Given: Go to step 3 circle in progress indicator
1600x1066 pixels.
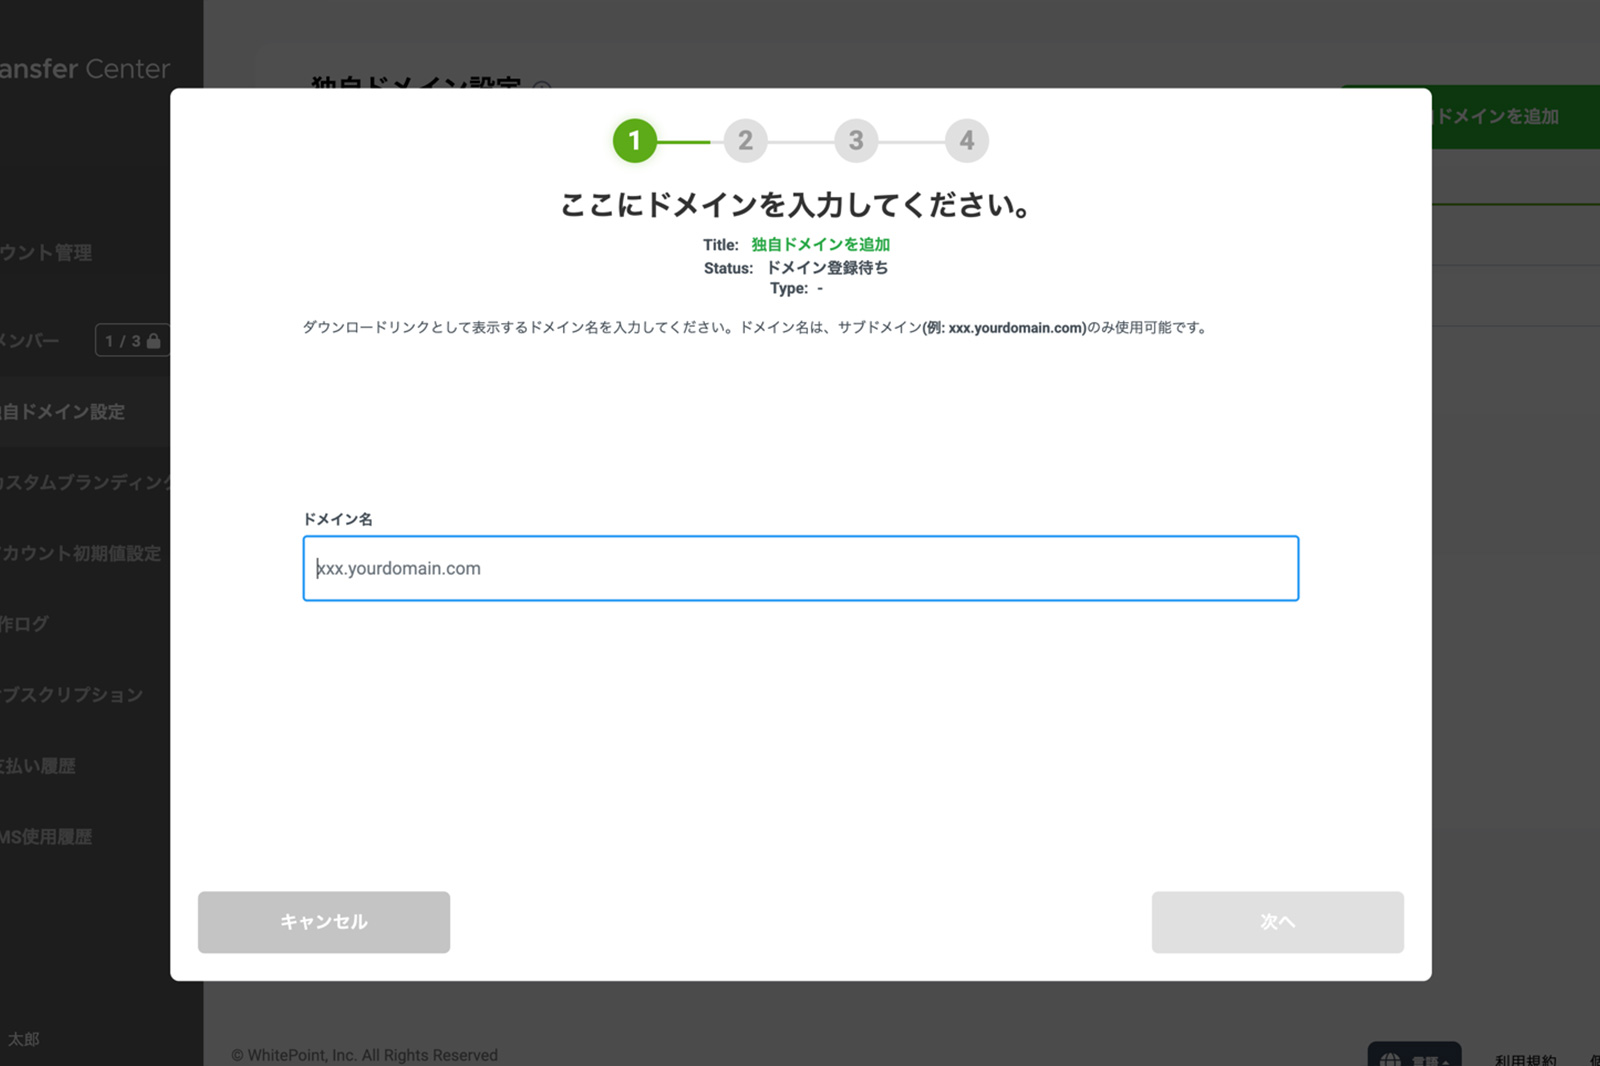Looking at the screenshot, I should [856, 141].
